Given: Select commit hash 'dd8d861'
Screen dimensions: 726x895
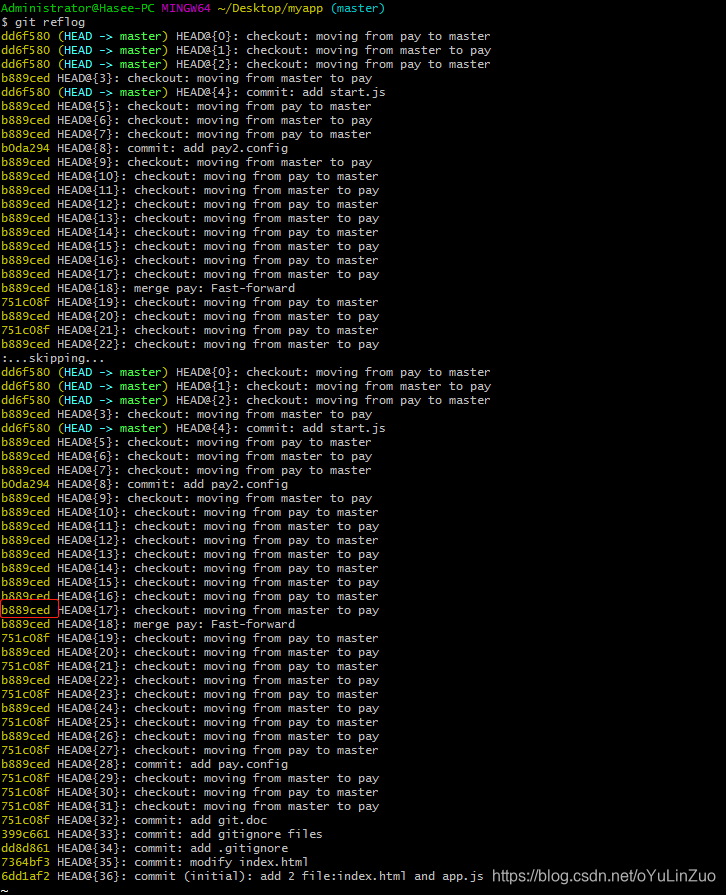Looking at the screenshot, I should [25, 848].
